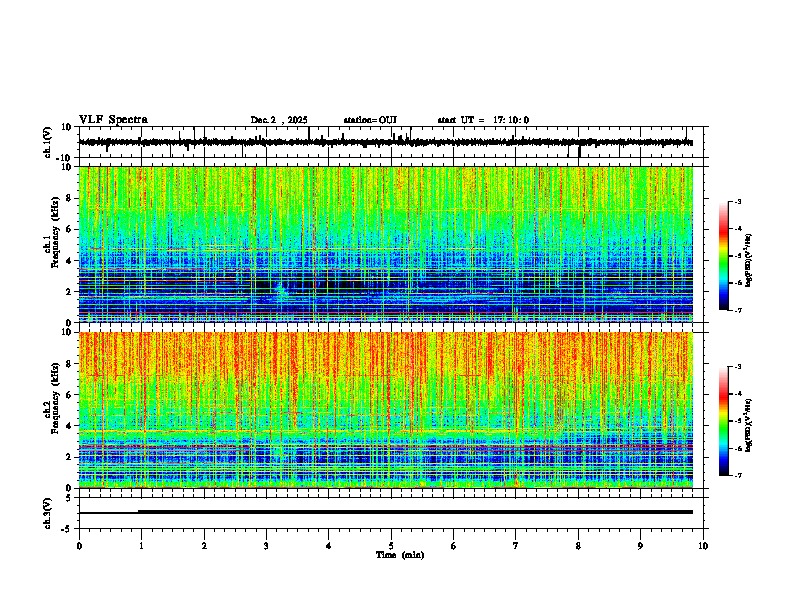Click time axis tick label '7'
This screenshot has height=612, width=792.
516,546
